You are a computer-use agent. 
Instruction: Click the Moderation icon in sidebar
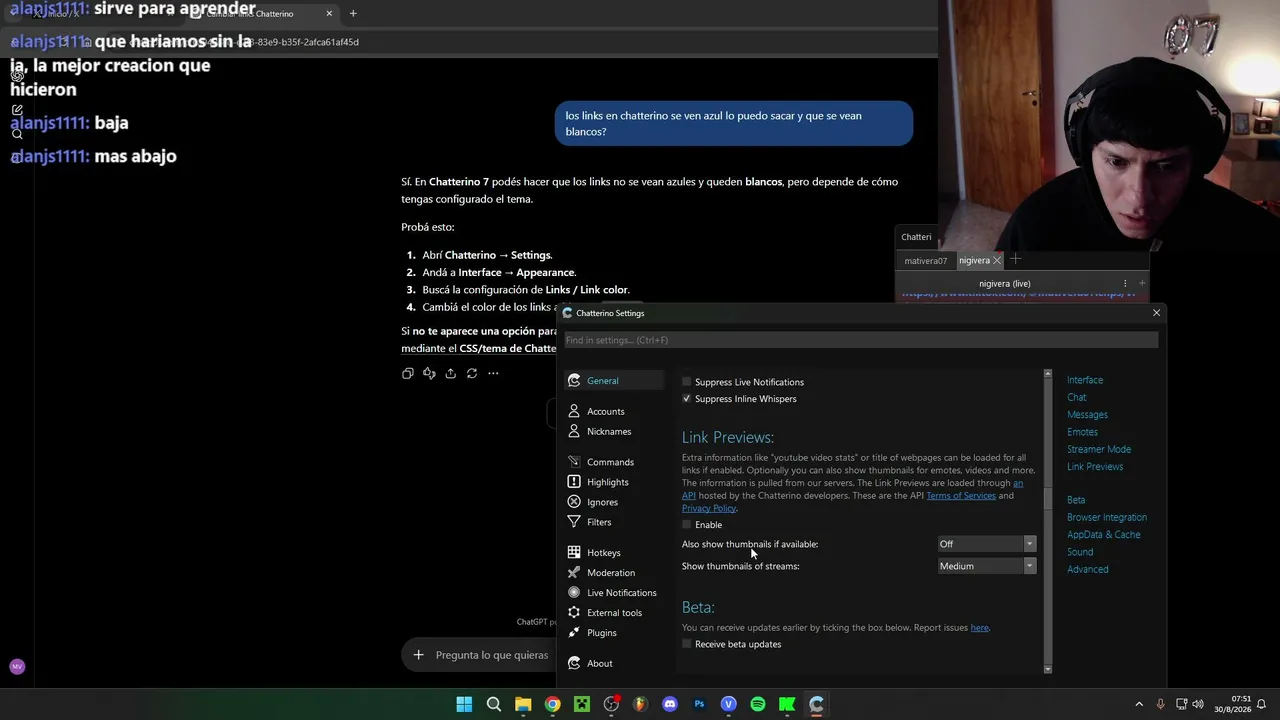pos(574,573)
